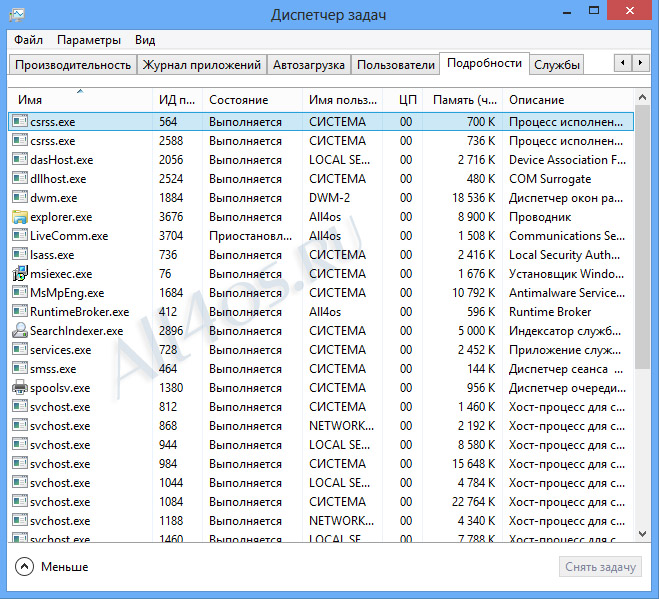
Task: Sort by the ЦП column header
Action: coord(403,100)
